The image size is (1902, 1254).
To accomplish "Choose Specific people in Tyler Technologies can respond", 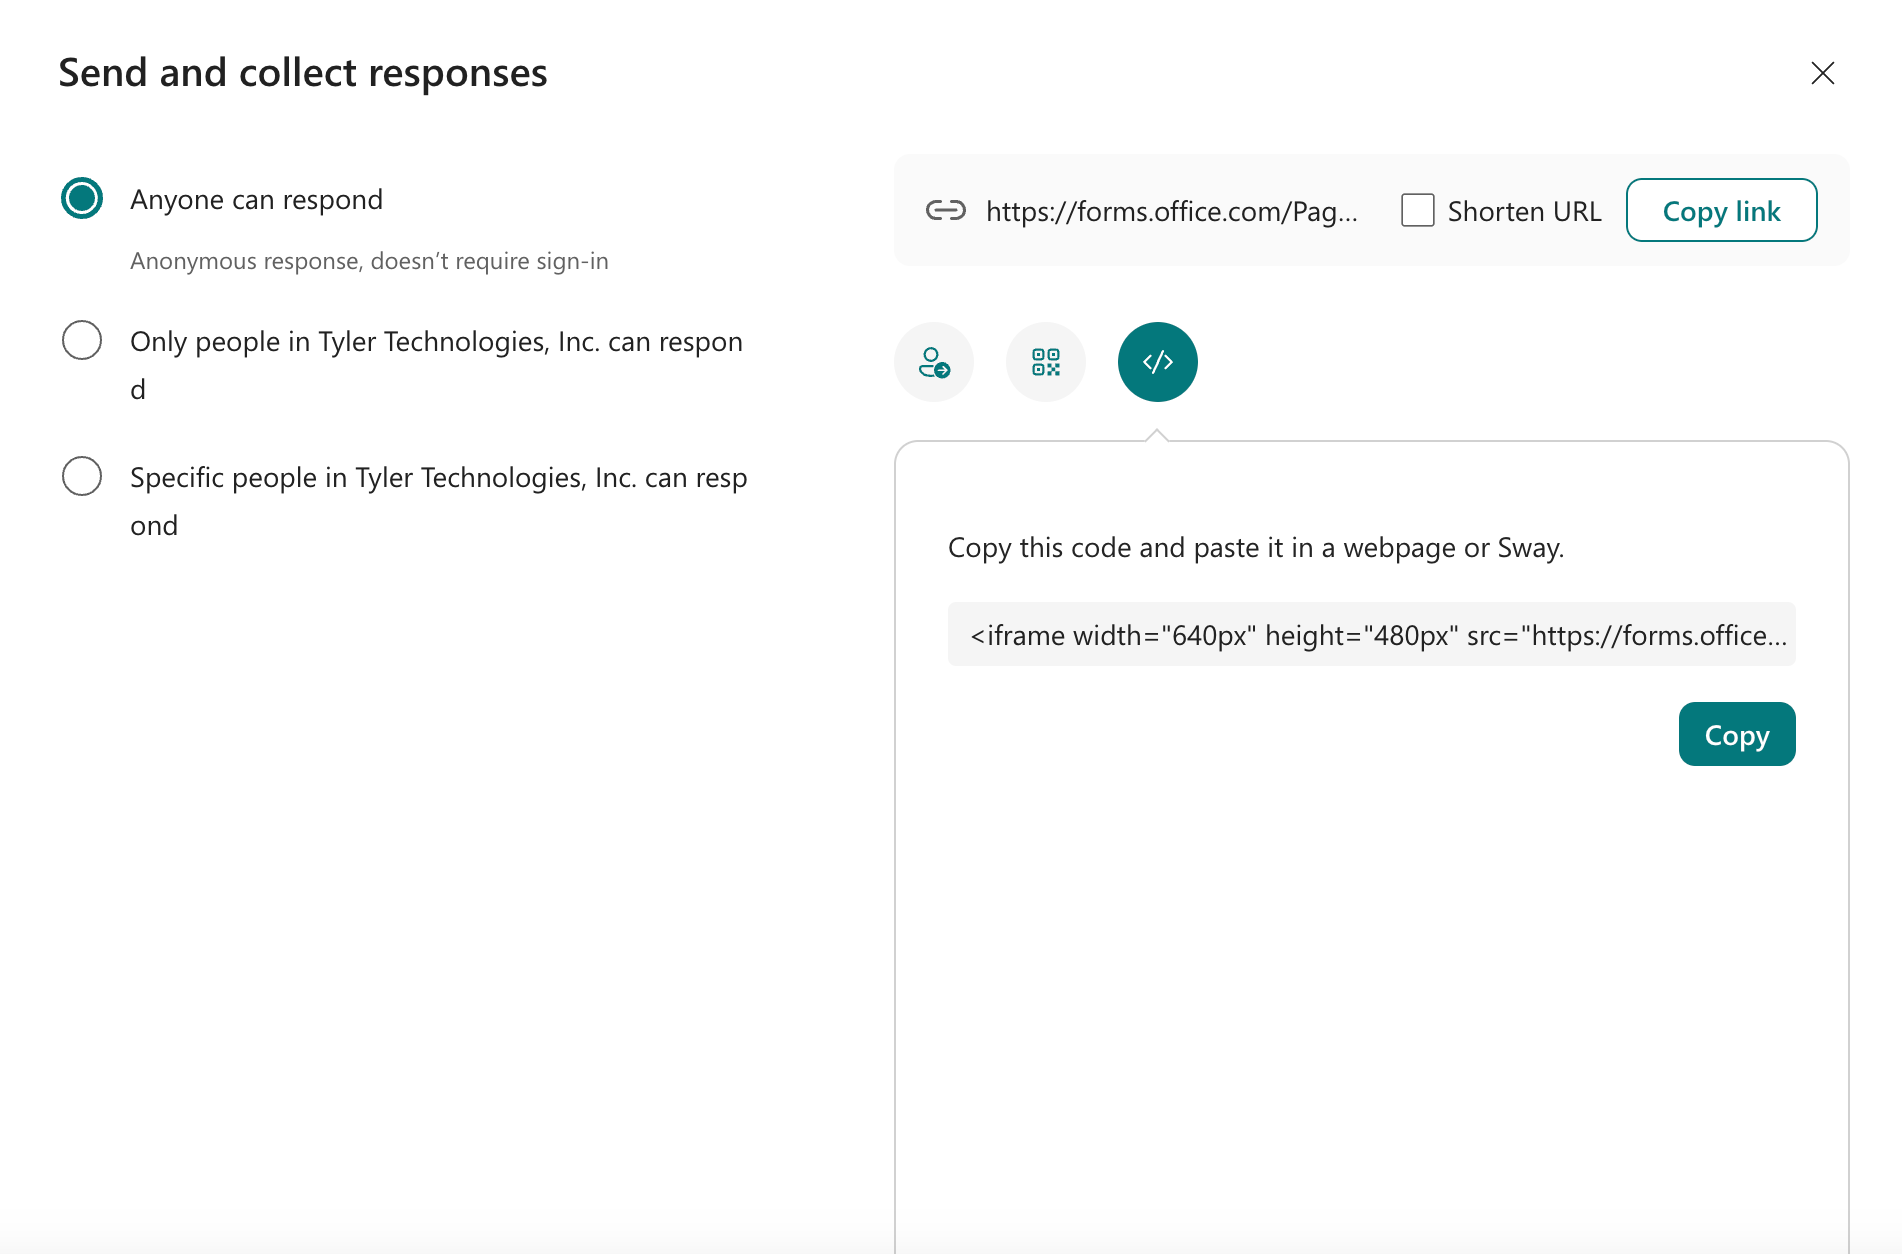I will click(82, 476).
